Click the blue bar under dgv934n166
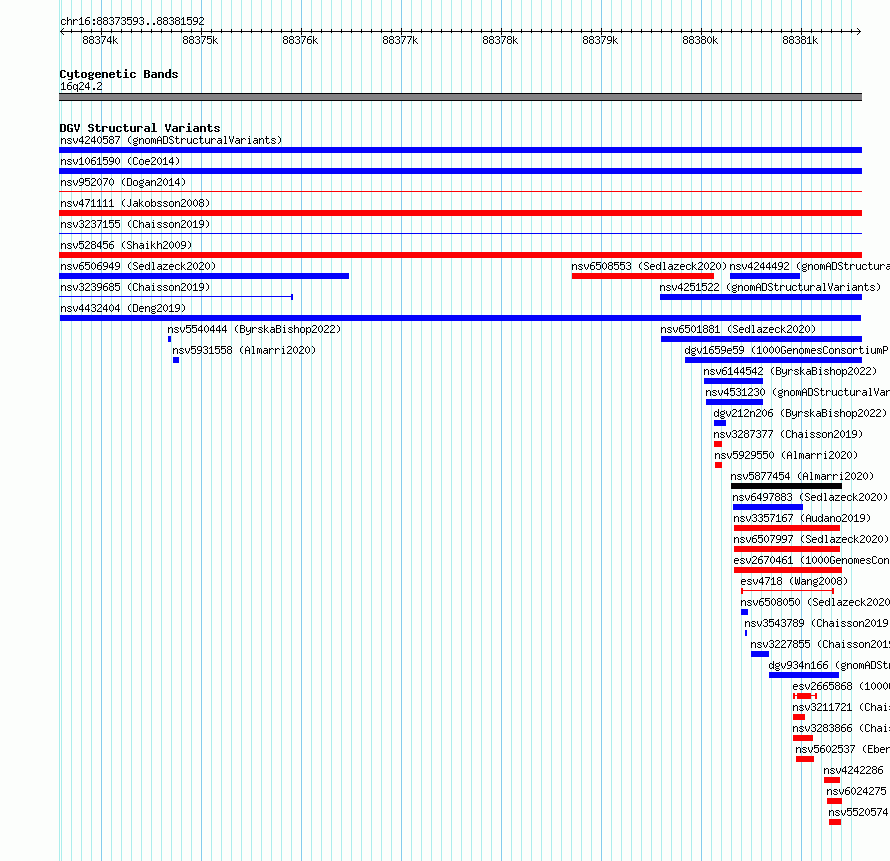The image size is (890, 861). 804,675
